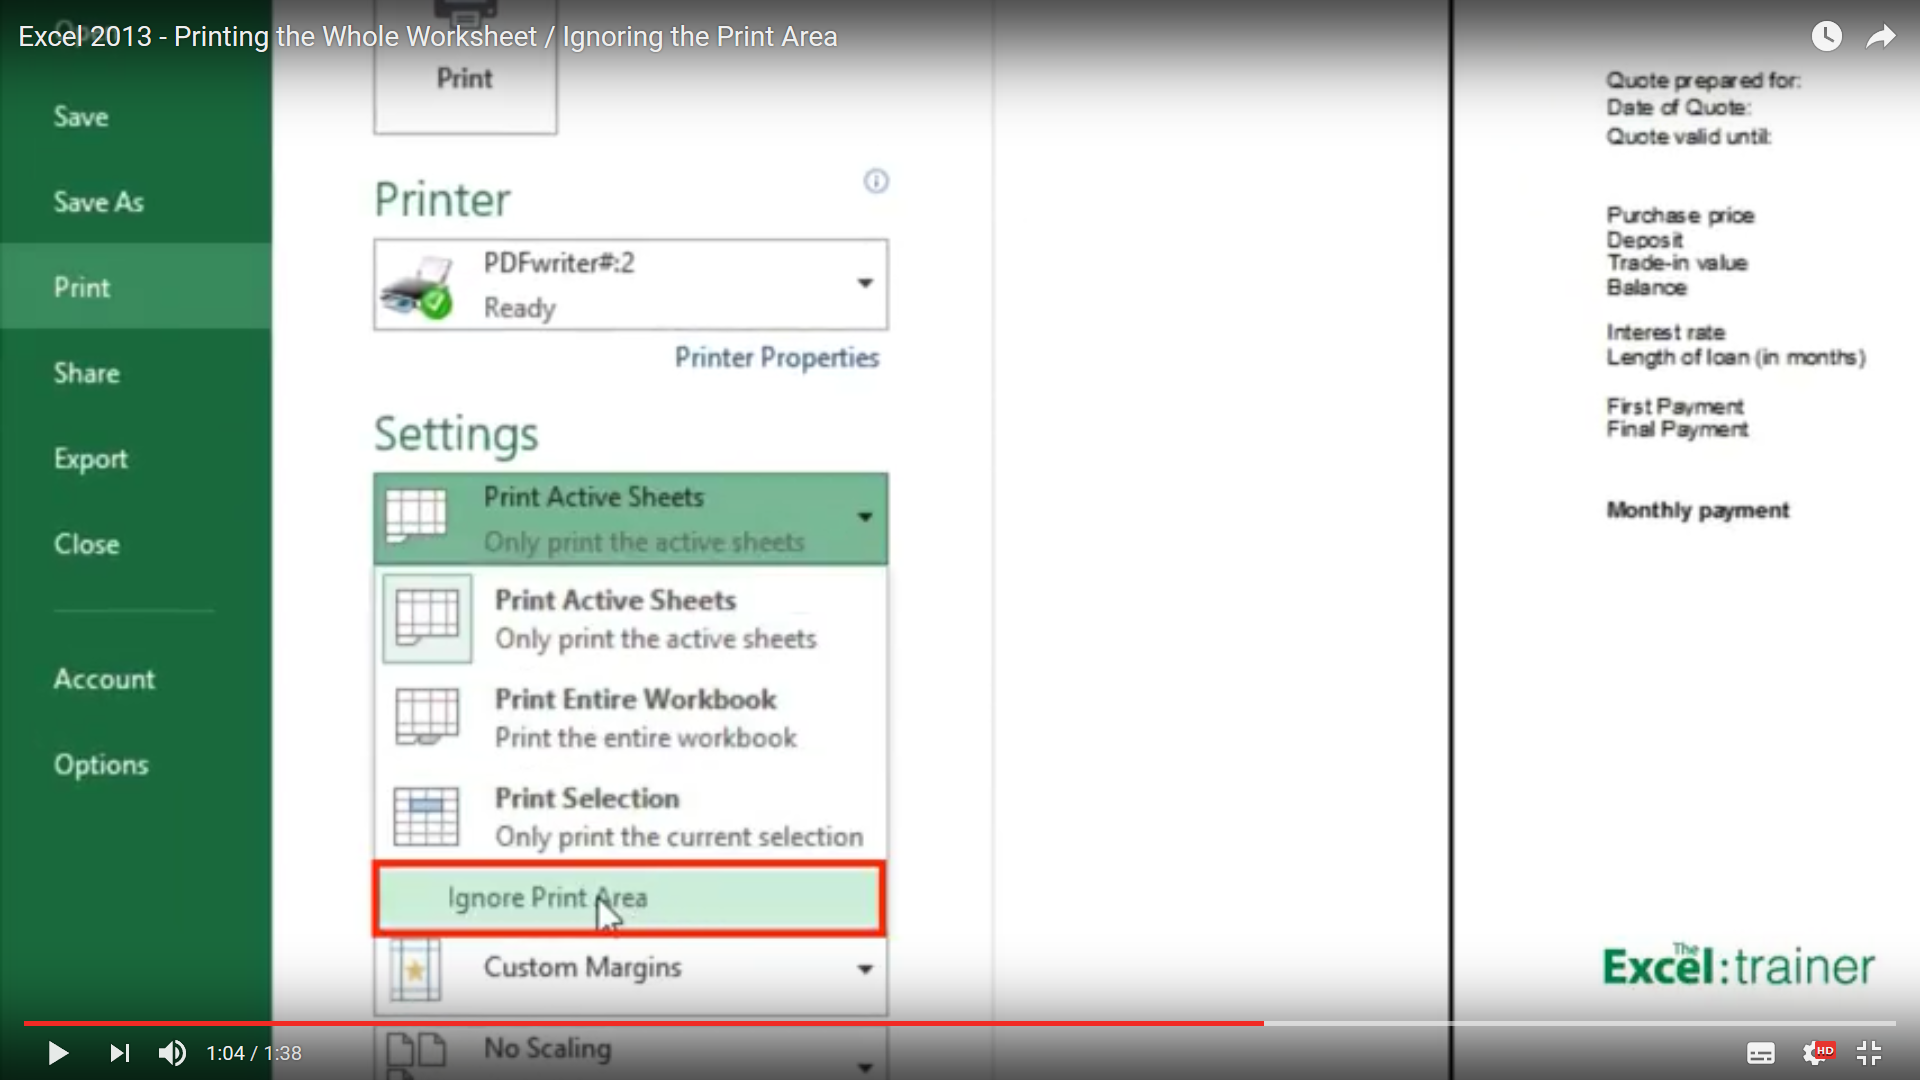Image resolution: width=1920 pixels, height=1080 pixels.
Task: Choose Print Active Sheets option
Action: (x=631, y=619)
